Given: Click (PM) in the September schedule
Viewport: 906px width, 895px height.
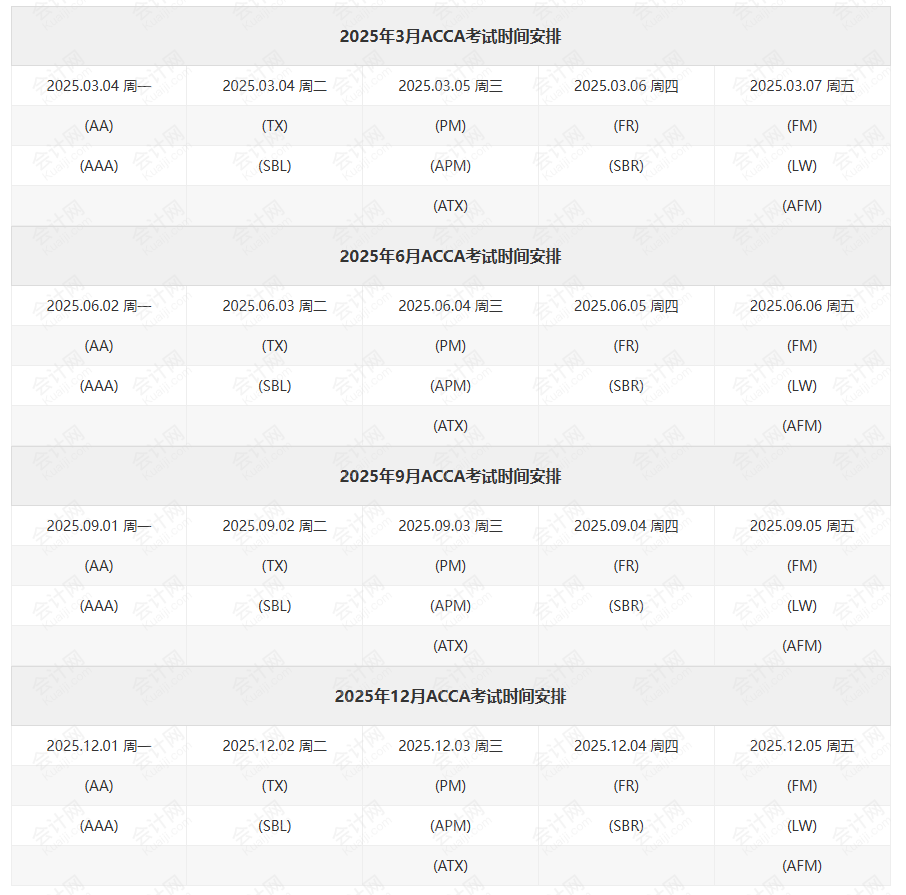Looking at the screenshot, I should coord(450,566).
